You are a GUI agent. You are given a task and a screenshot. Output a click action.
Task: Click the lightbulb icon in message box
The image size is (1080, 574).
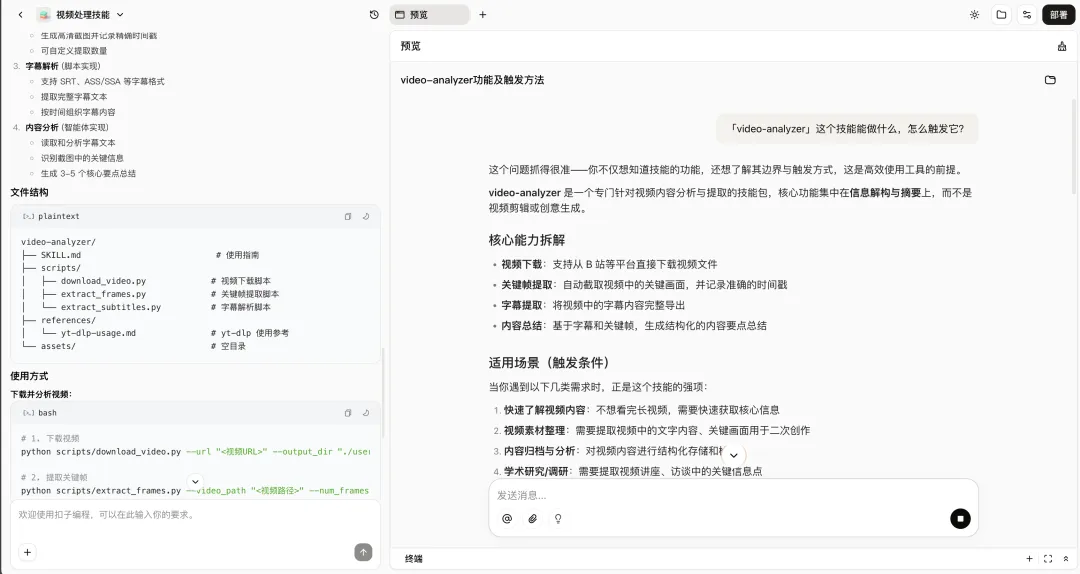(x=558, y=519)
